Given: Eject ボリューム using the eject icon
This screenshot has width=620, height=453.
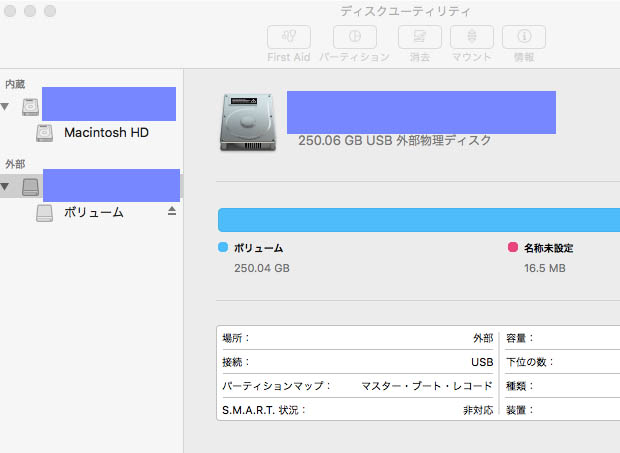Looking at the screenshot, I should (x=171, y=211).
